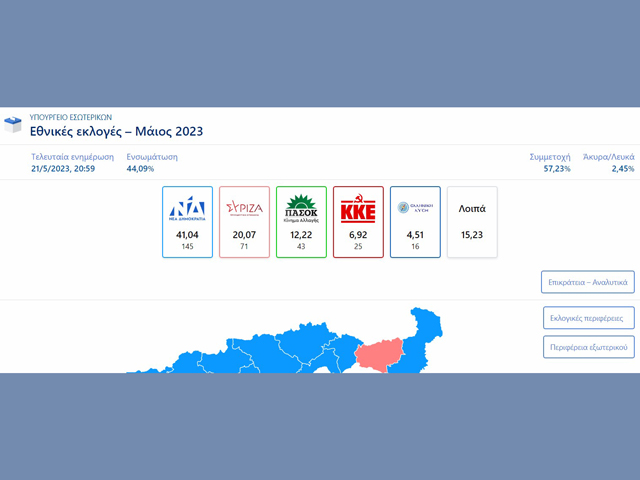Open the Λοιπά (others) results card
640x480 pixels.
472,222
